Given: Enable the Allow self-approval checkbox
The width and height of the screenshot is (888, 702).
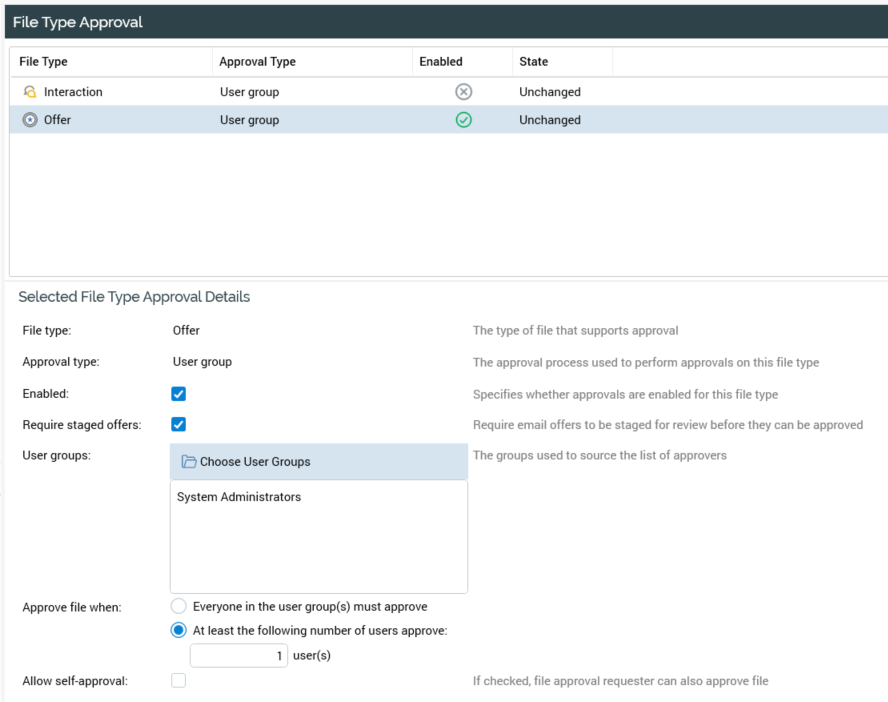Looking at the screenshot, I should tap(179, 681).
